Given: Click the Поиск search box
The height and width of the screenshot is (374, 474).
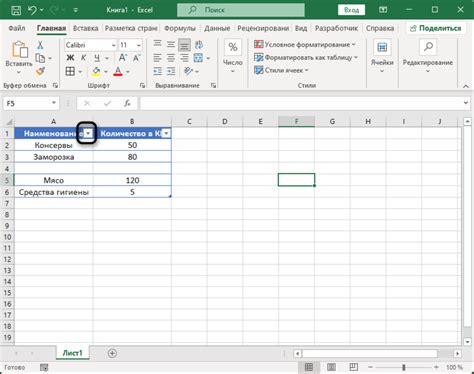Looking at the screenshot, I should point(241,10).
